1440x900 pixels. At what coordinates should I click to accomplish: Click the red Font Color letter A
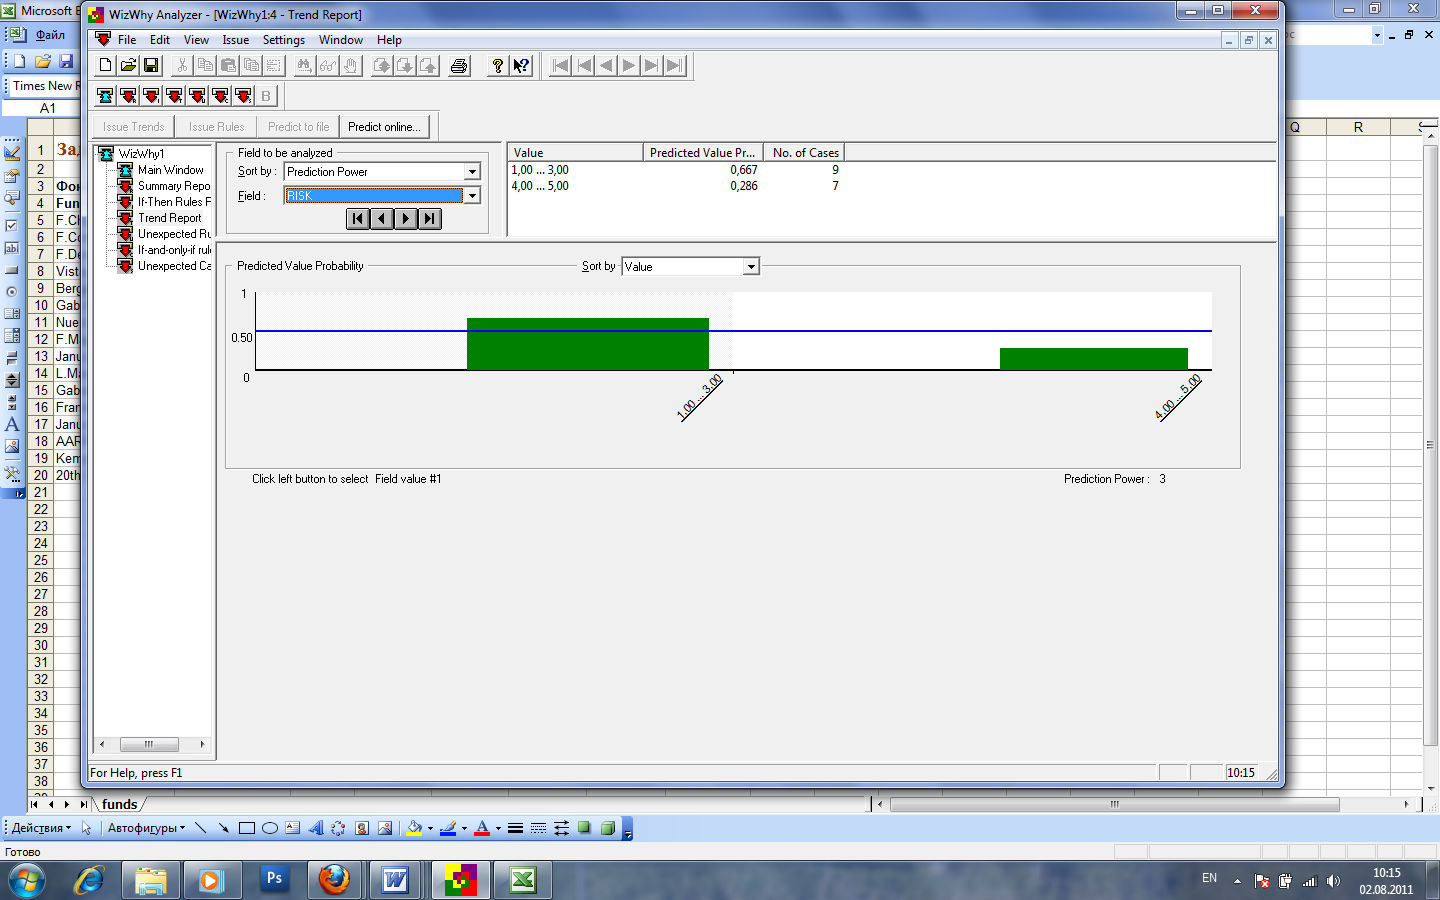pyautogui.click(x=482, y=828)
